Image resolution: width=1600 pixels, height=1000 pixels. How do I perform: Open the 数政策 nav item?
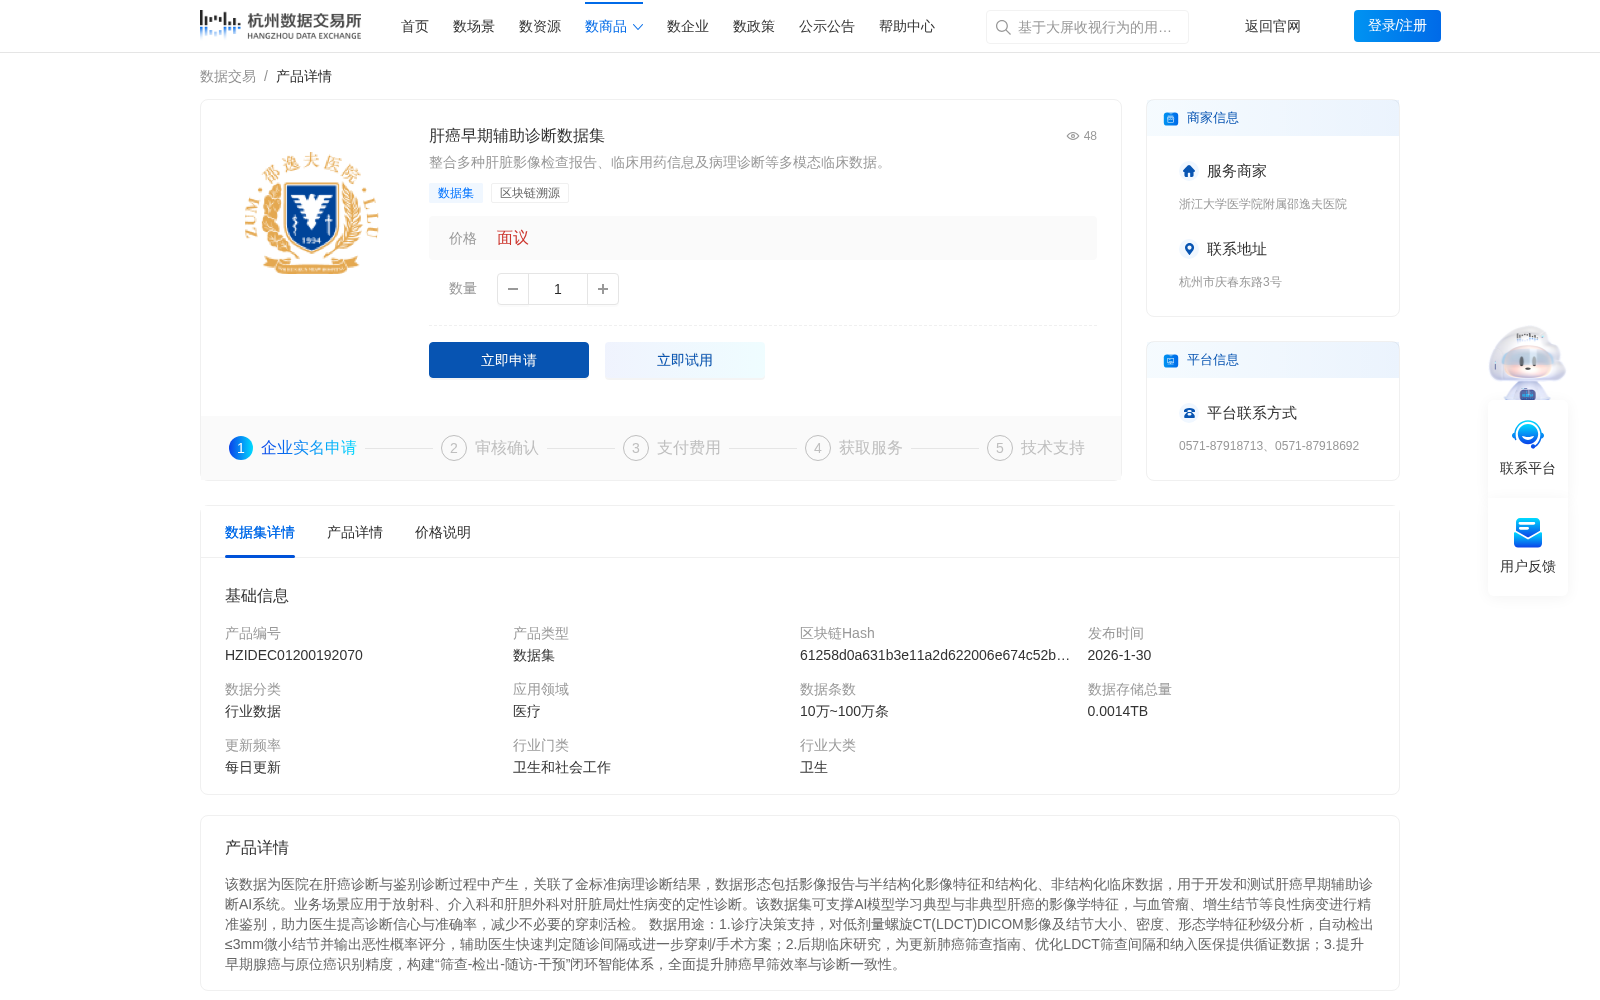click(754, 27)
